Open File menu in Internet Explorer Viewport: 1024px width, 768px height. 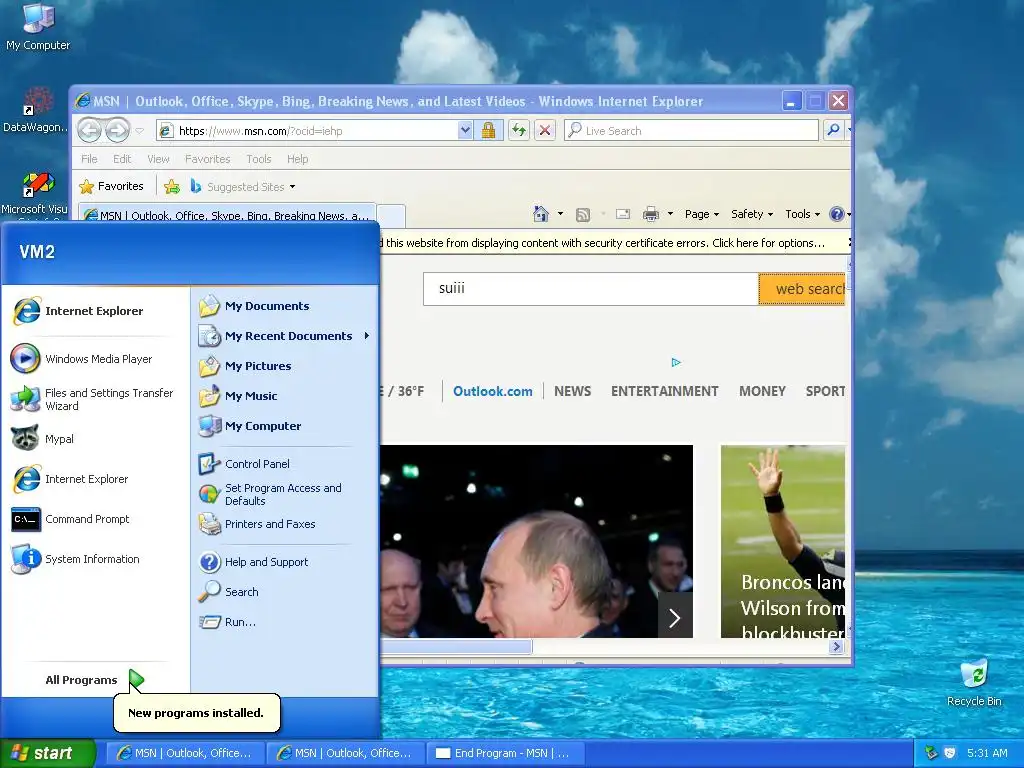[89, 159]
